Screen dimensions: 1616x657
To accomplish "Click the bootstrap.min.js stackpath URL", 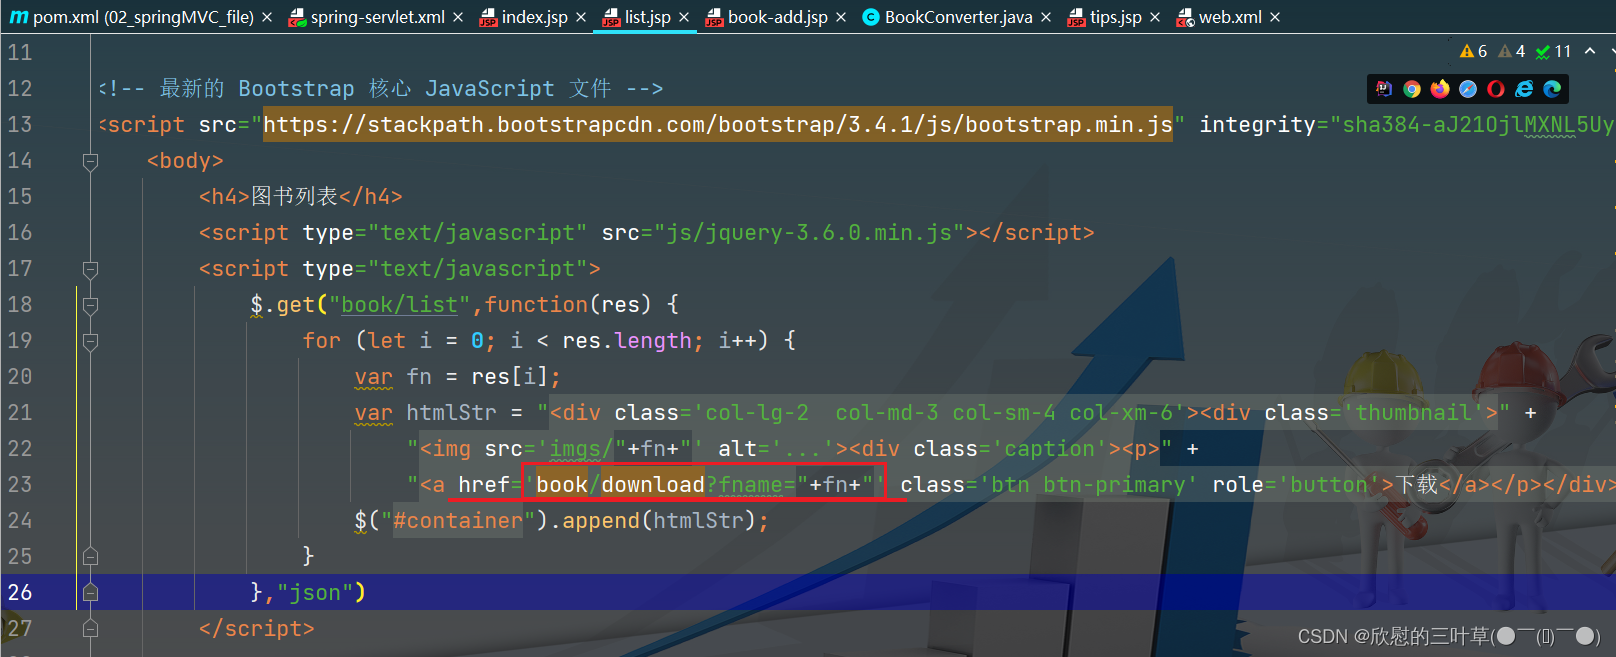I will coord(718,125).
